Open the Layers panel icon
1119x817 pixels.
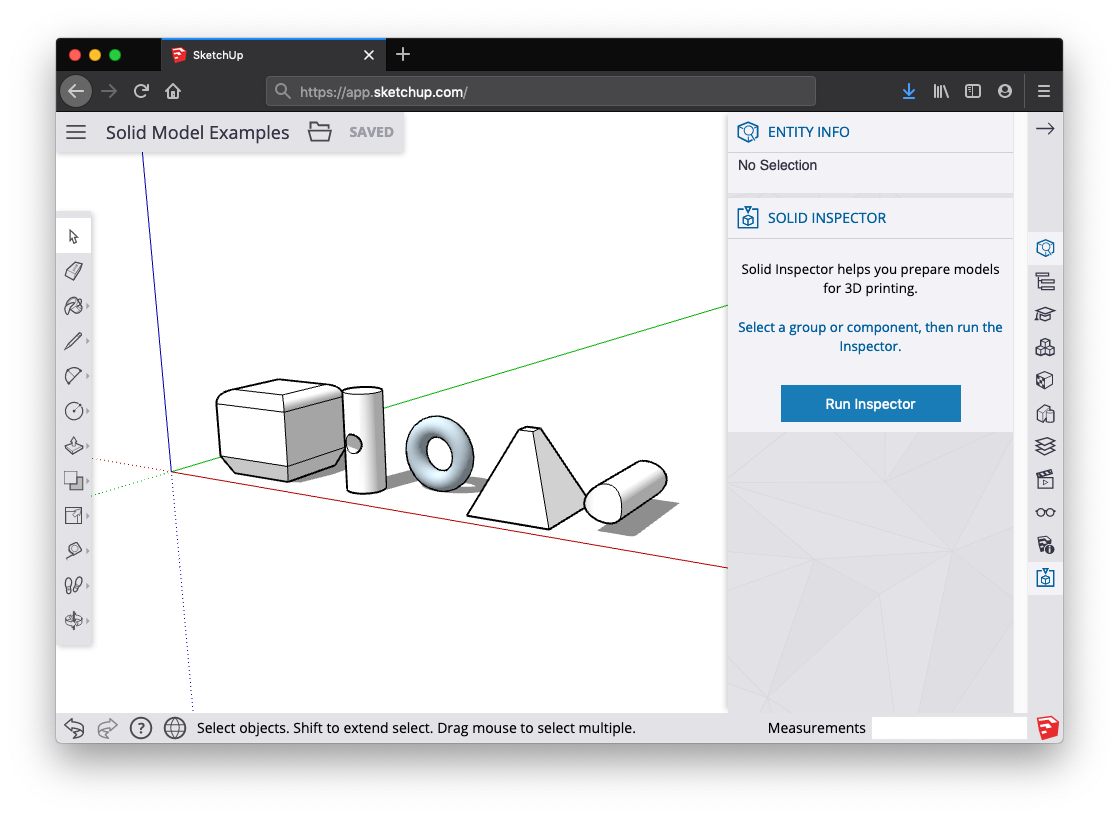pyautogui.click(x=1045, y=446)
